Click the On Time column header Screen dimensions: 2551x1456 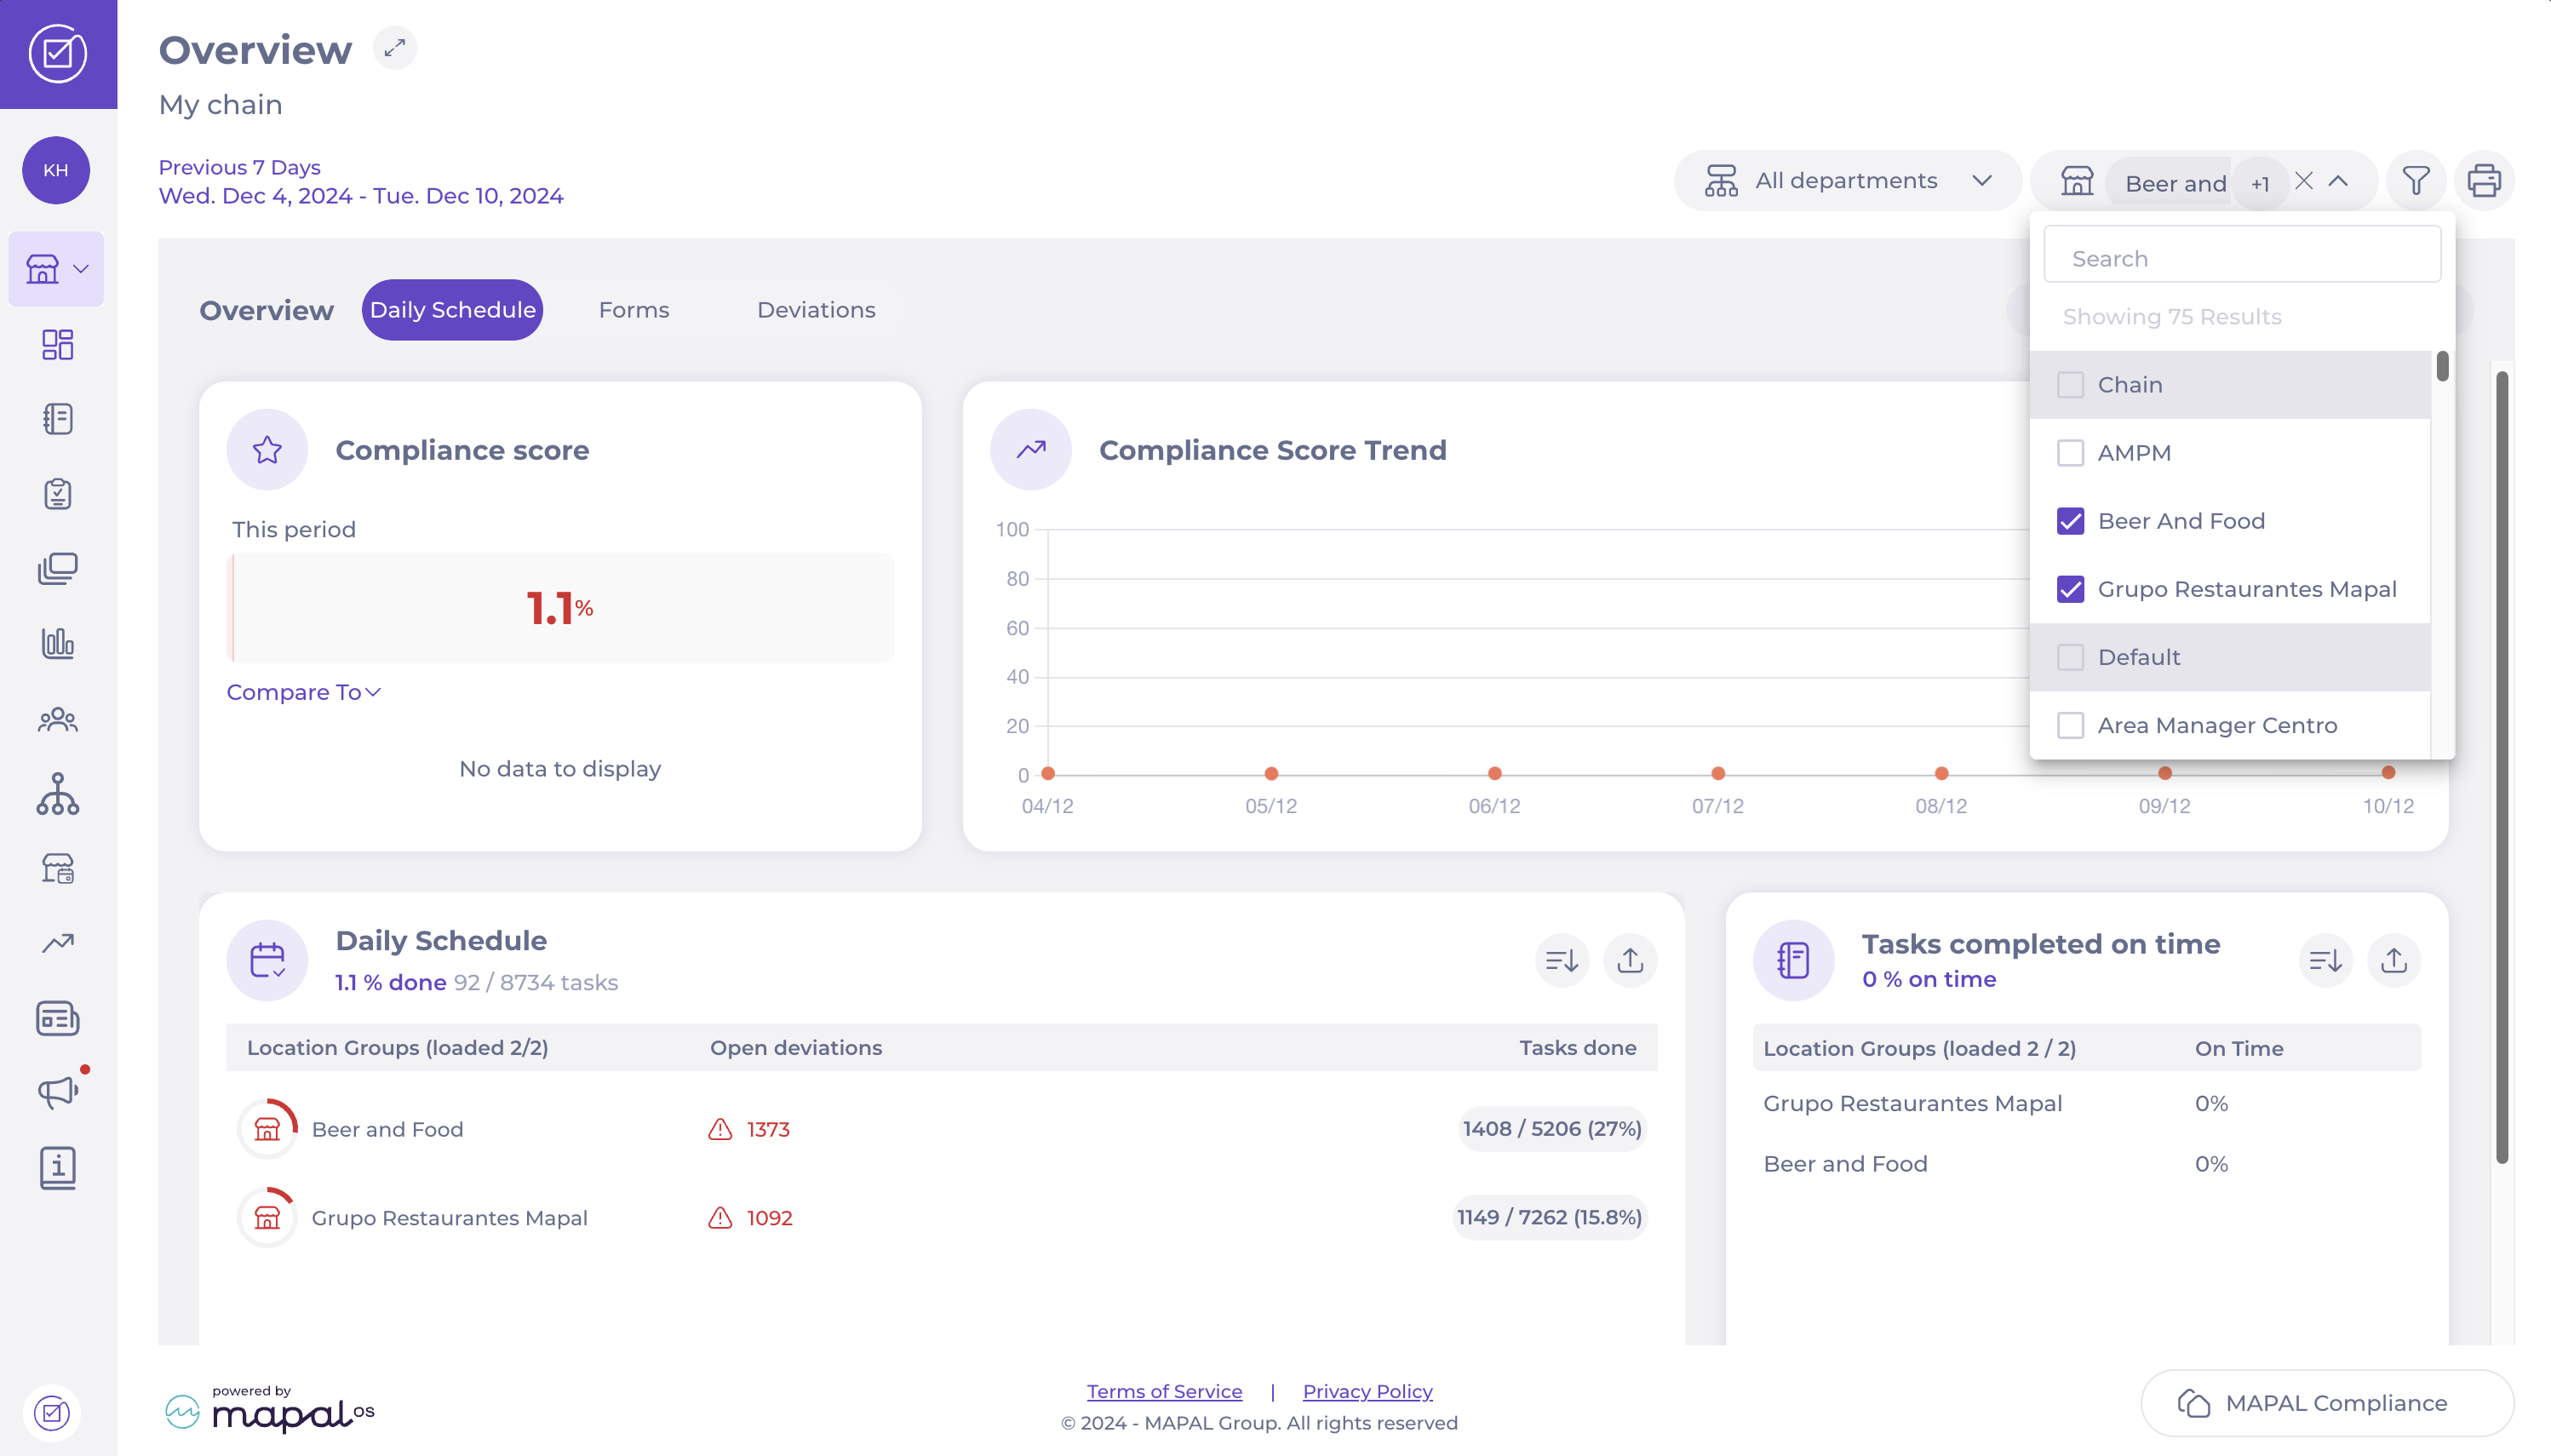coord(2239,1049)
